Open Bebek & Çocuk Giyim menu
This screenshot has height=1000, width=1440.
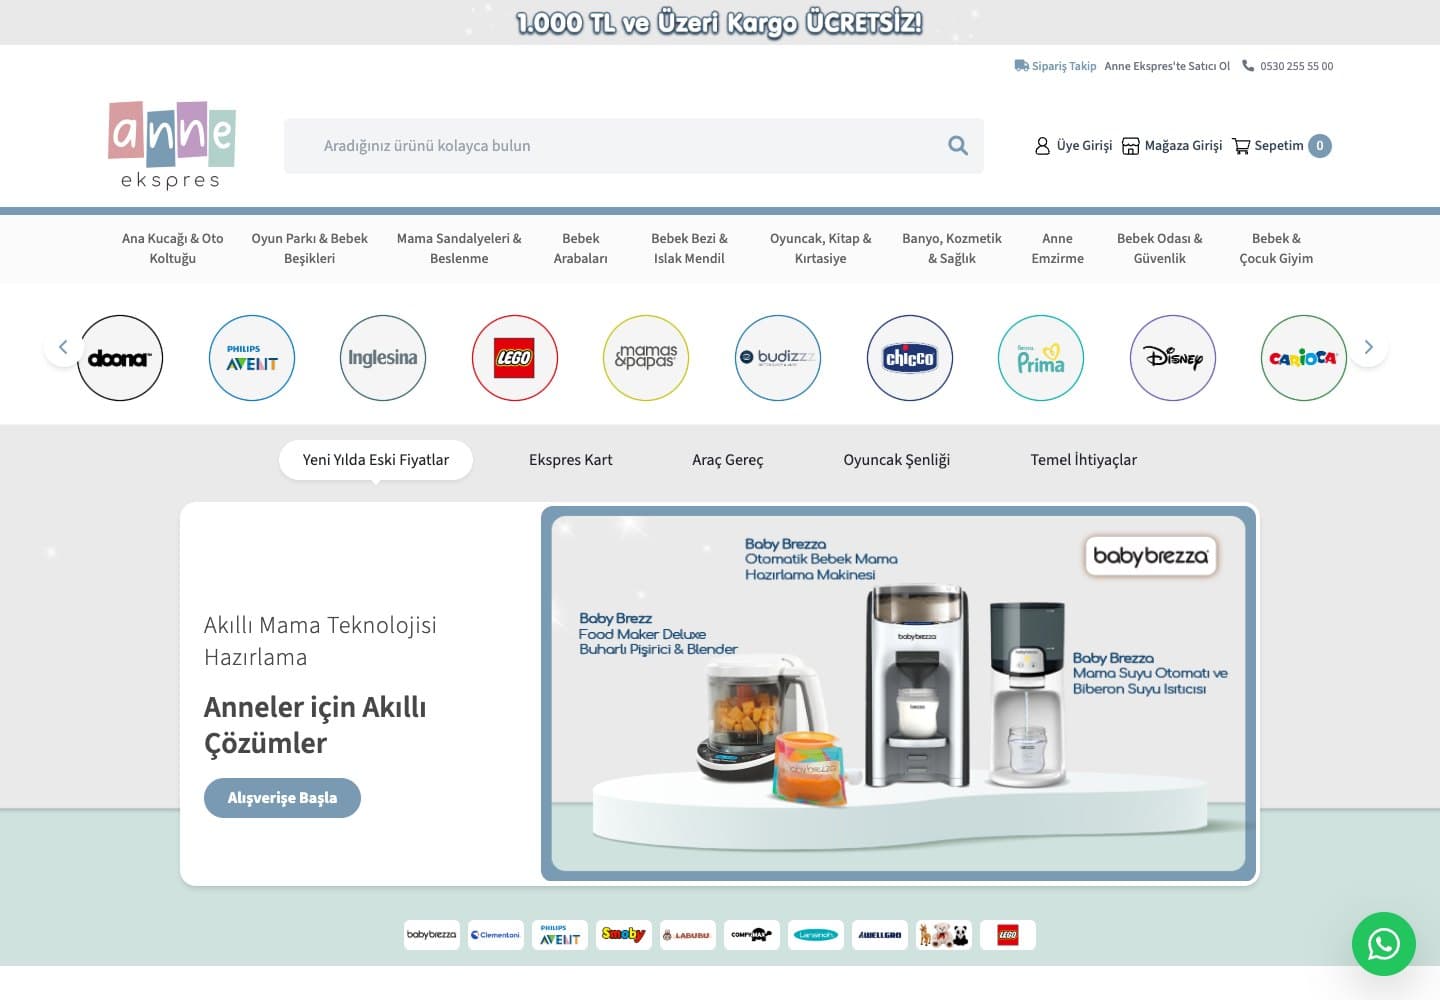click(1277, 248)
